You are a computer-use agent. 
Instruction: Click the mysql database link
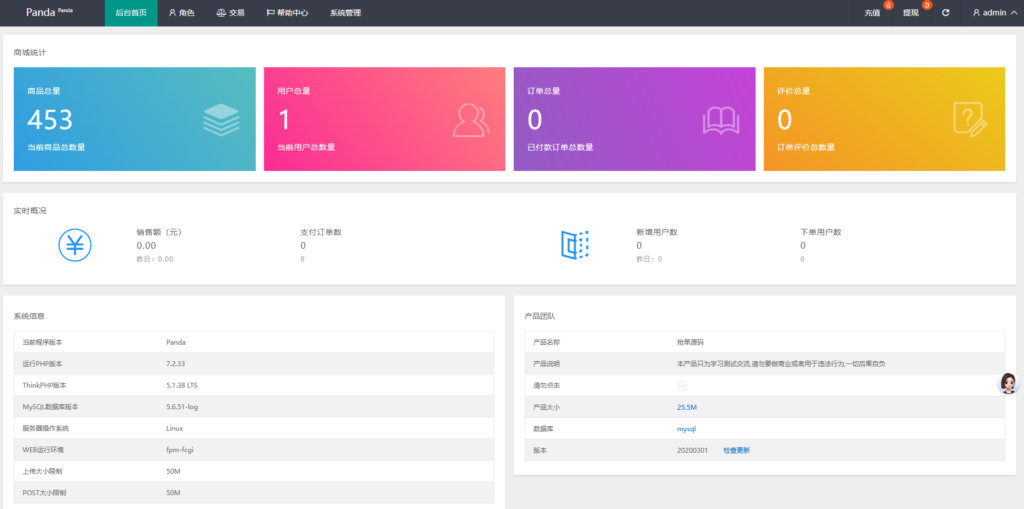pos(686,428)
